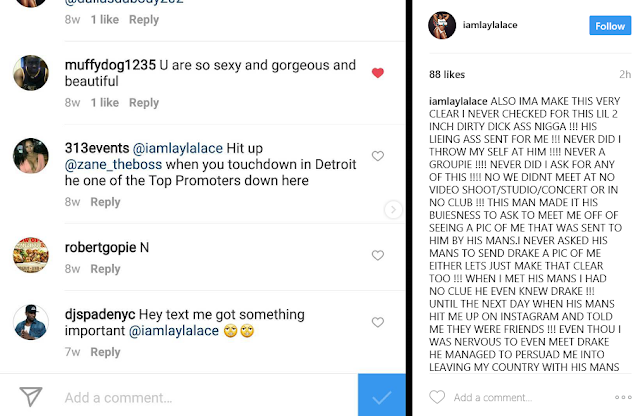Like the post using bottom heart icon
Viewport: 640px width, 416px height.
point(436,397)
